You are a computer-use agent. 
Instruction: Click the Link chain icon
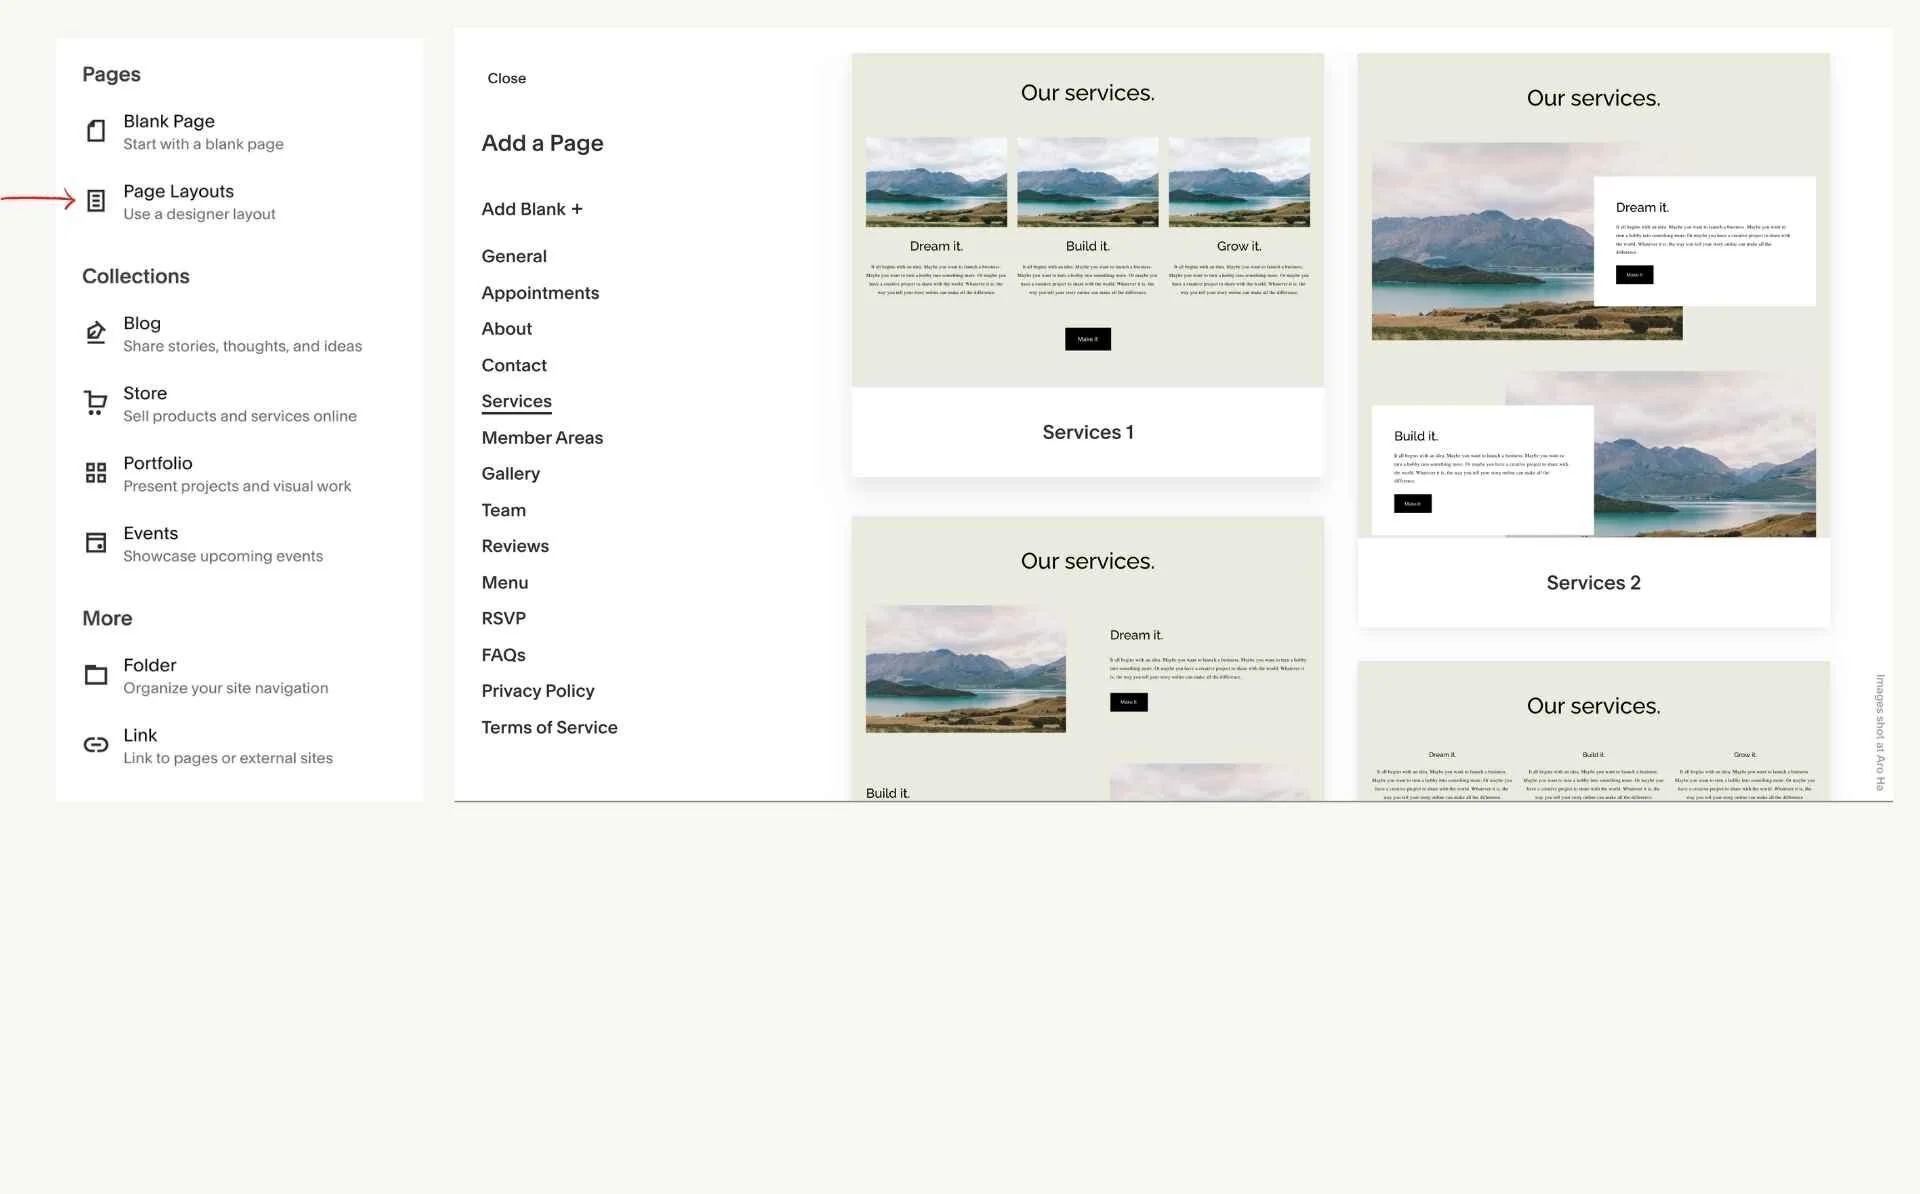coord(96,745)
